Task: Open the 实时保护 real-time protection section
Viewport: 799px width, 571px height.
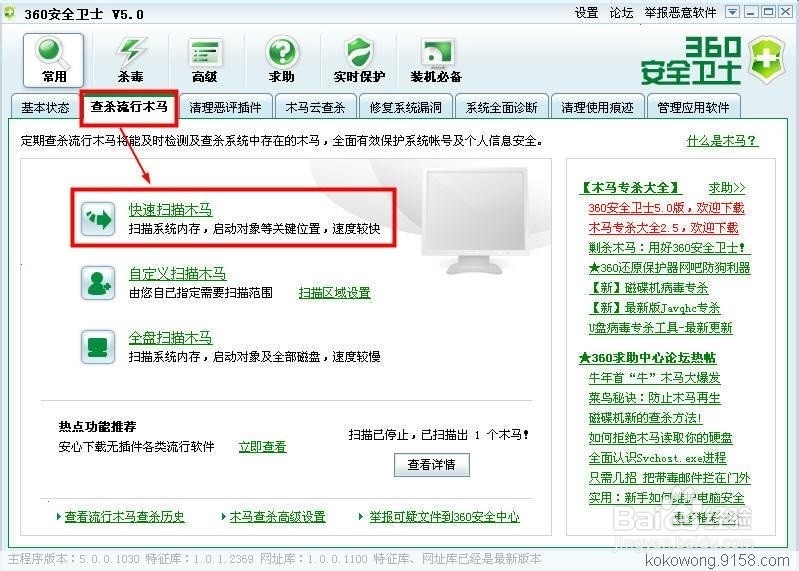Action: point(359,60)
